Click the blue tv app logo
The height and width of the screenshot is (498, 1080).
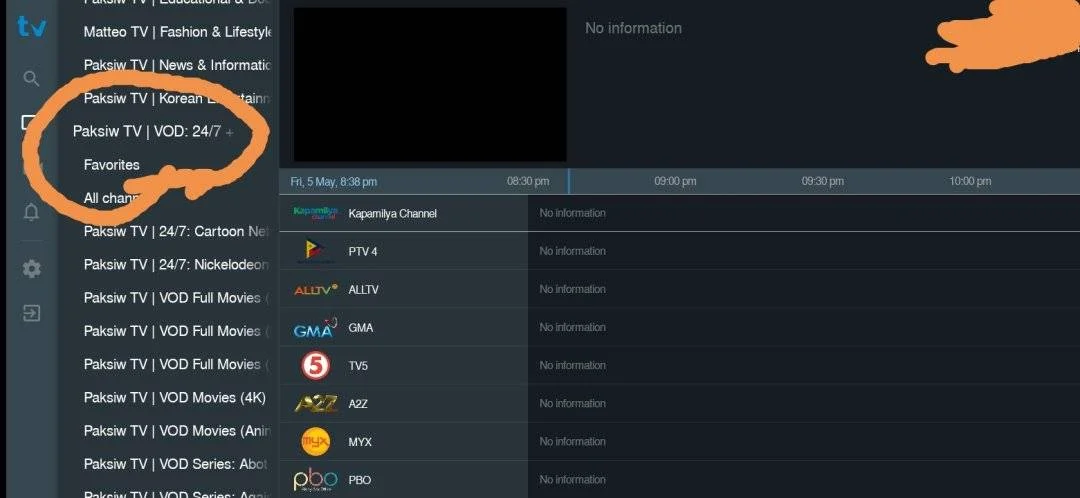(32, 27)
